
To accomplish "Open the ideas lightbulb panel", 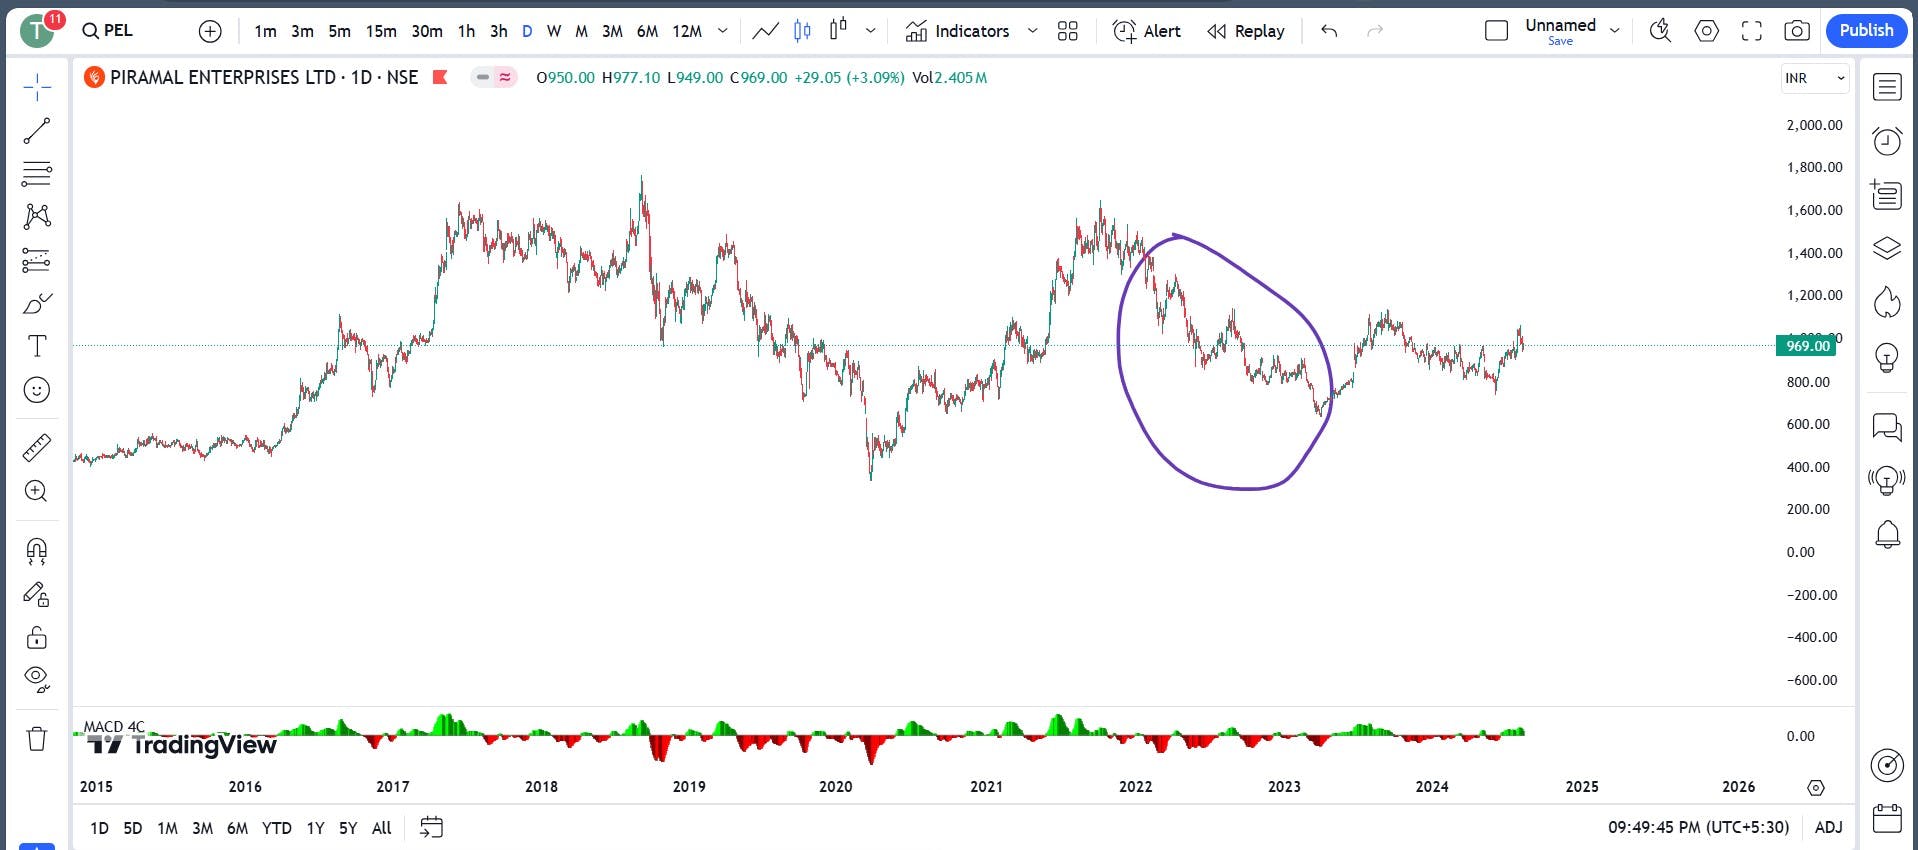I will tap(1887, 356).
